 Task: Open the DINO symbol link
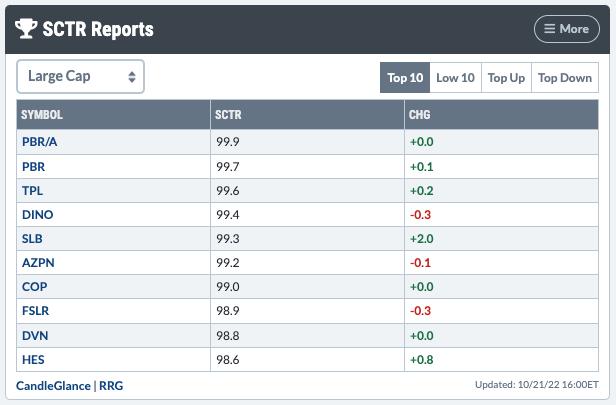[37, 214]
